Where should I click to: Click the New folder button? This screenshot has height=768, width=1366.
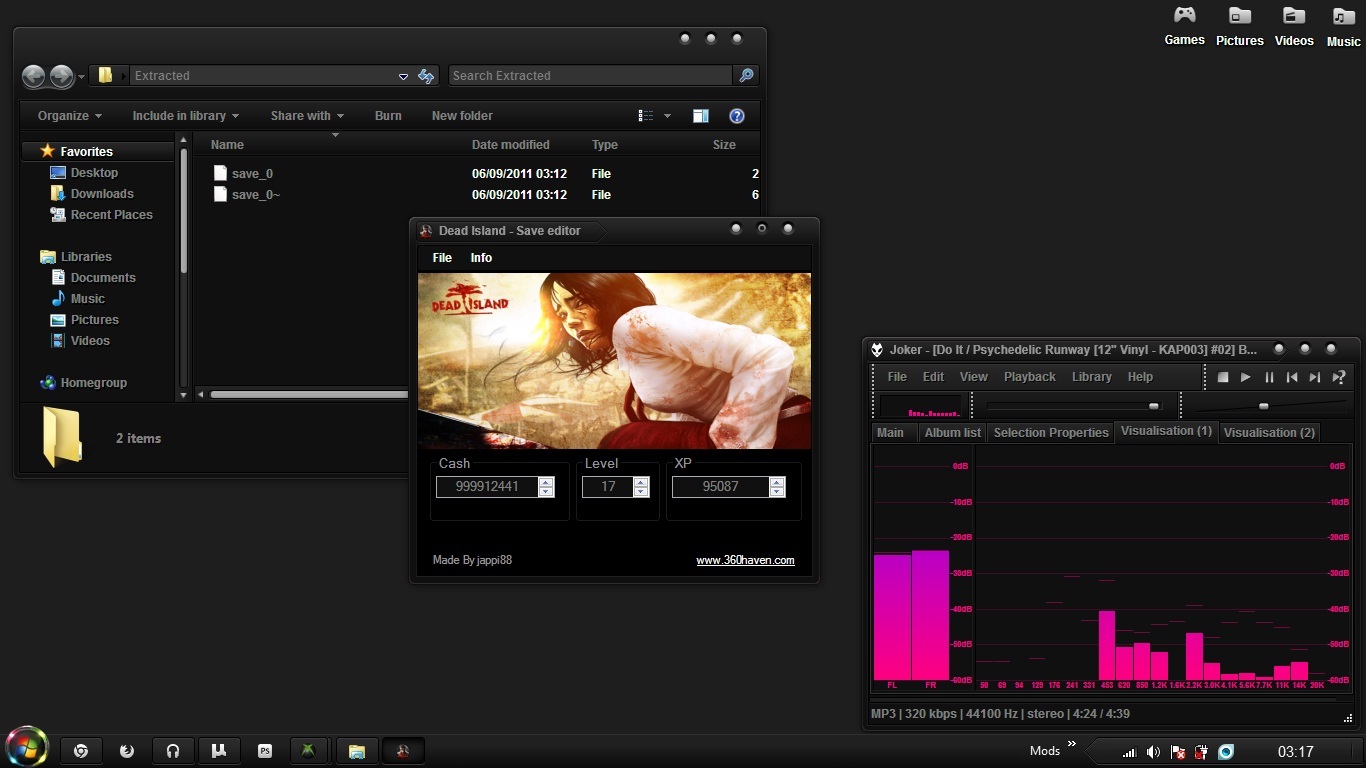point(462,116)
